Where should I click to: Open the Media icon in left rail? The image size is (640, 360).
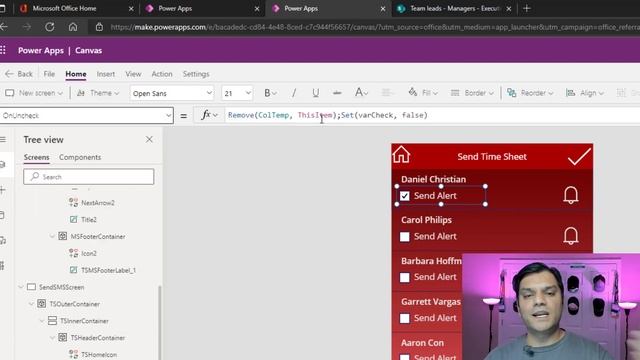point(2,240)
